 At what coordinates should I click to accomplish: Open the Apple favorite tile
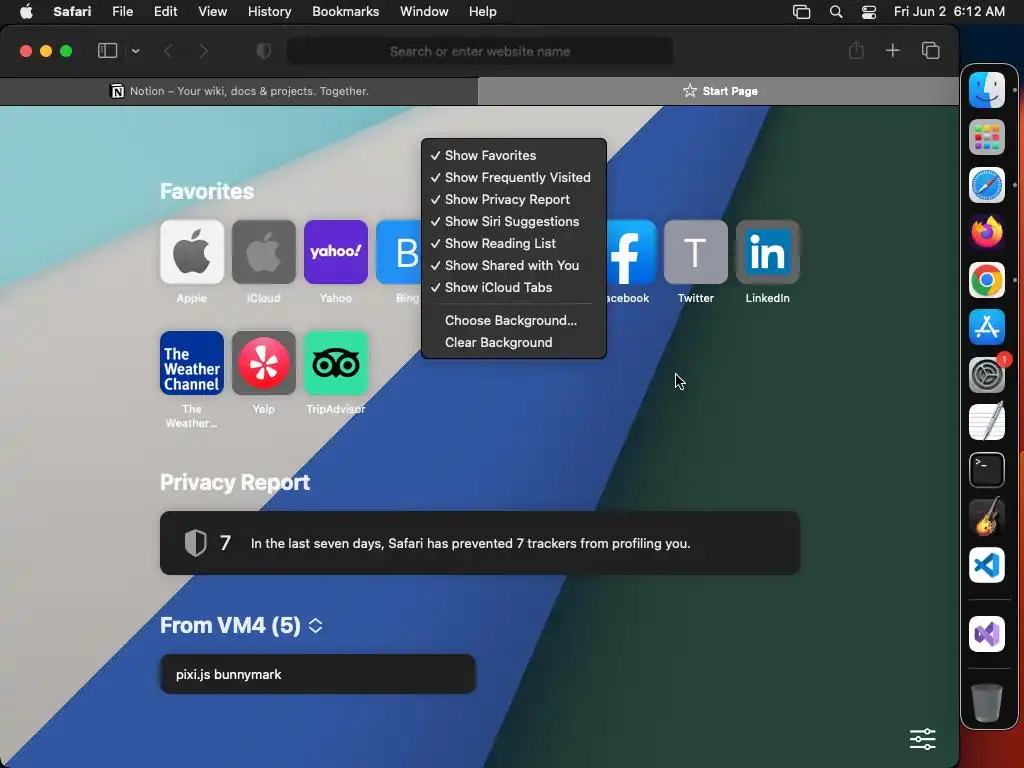(x=191, y=252)
